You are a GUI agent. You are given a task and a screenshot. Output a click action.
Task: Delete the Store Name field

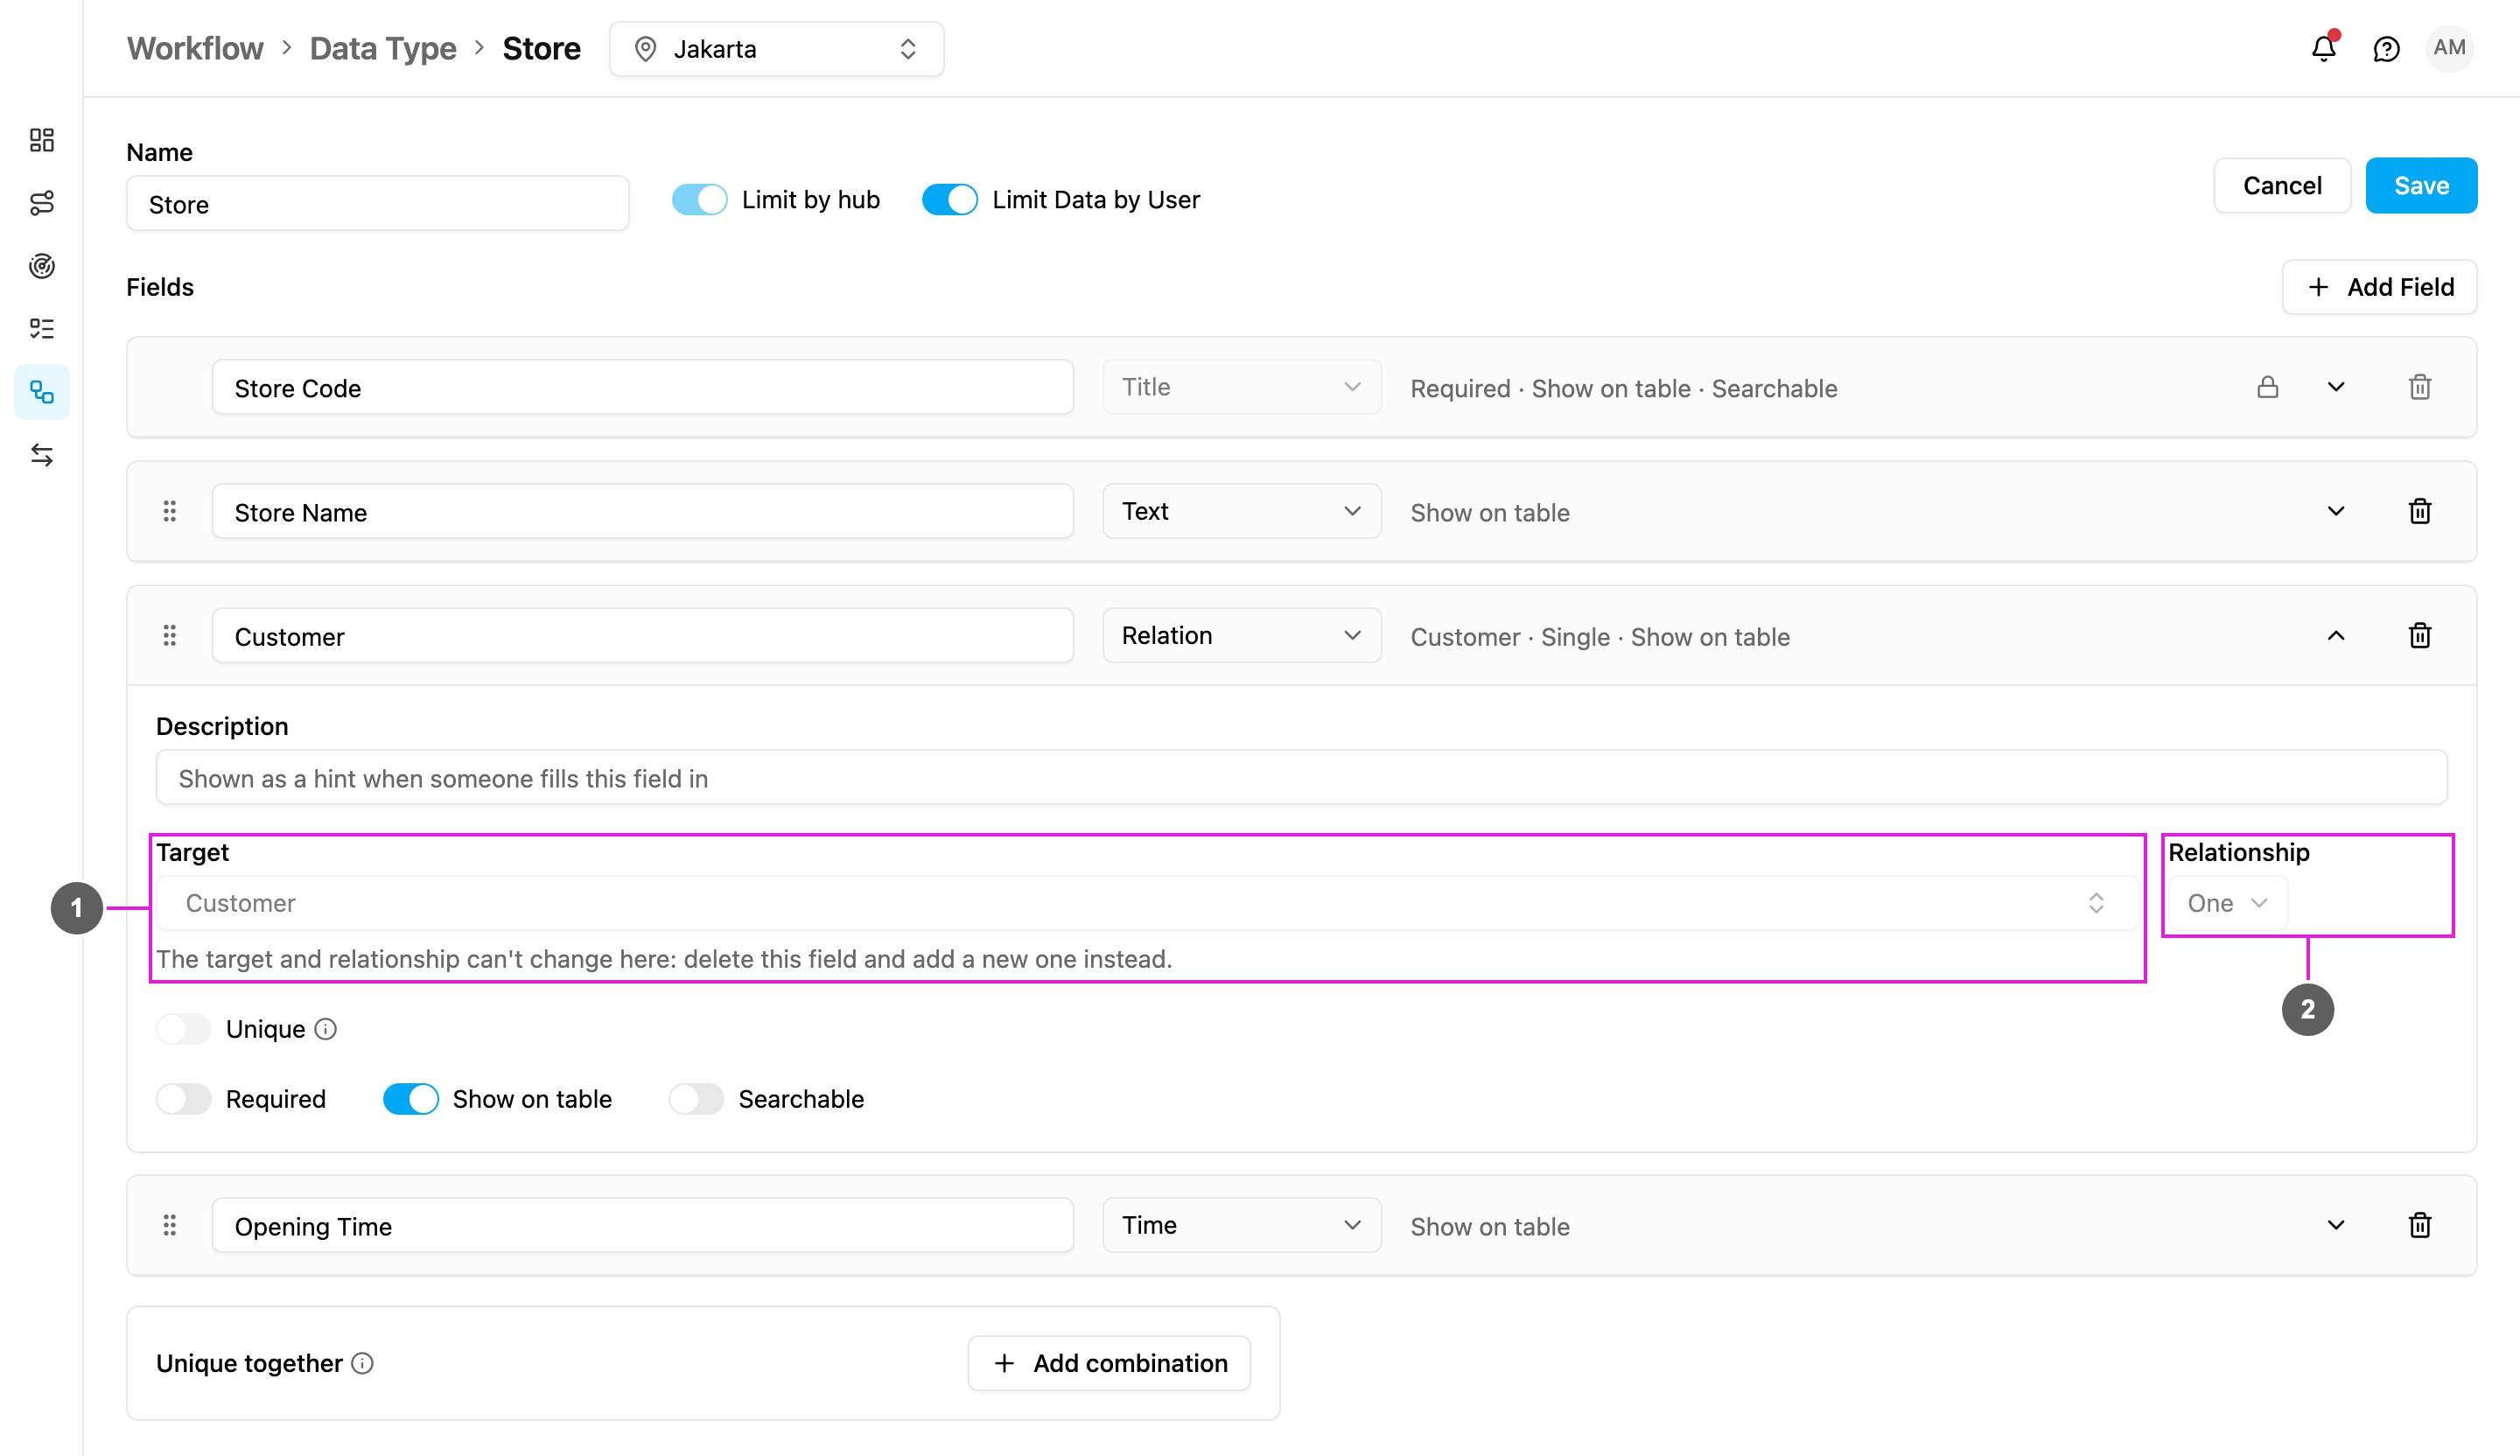pos(2420,511)
